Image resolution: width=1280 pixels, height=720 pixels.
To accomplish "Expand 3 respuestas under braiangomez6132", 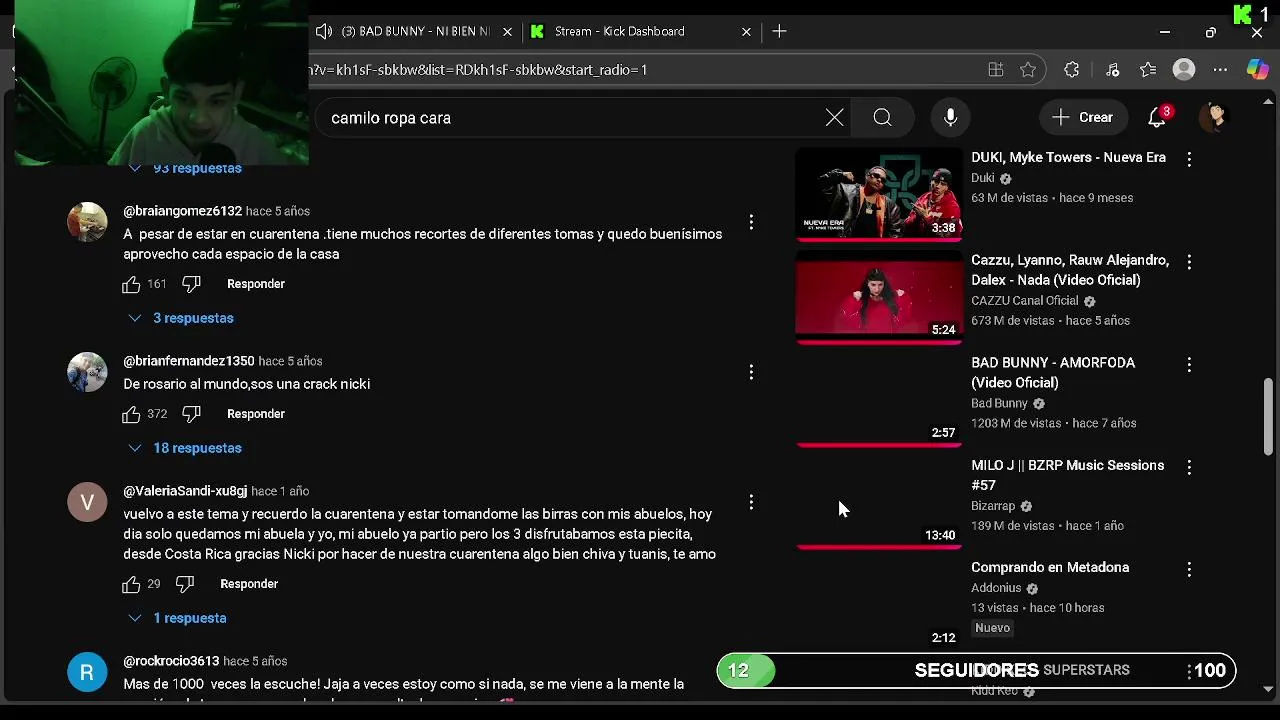I will click(181, 318).
